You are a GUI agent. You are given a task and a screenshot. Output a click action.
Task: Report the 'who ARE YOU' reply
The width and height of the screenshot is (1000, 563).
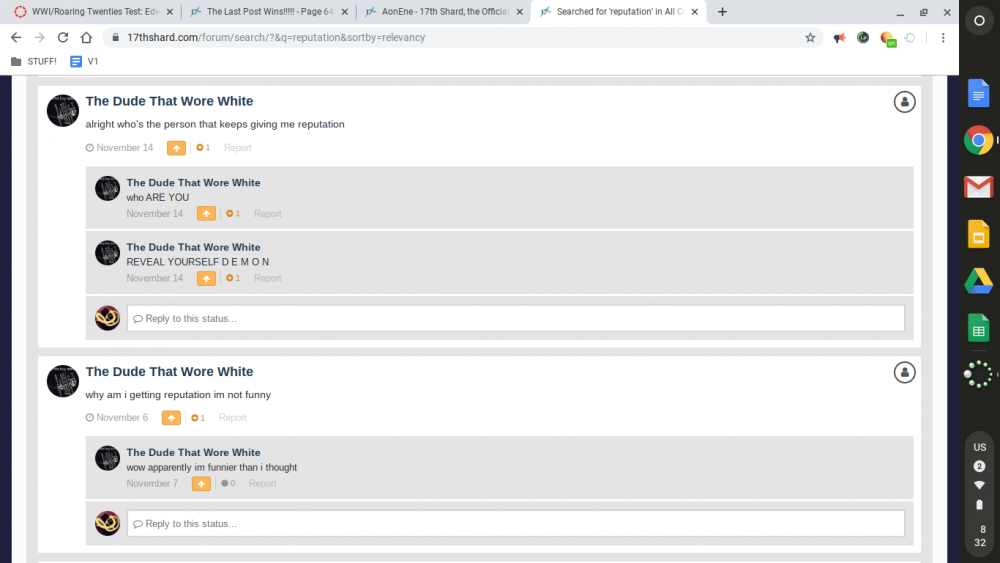tap(267, 214)
